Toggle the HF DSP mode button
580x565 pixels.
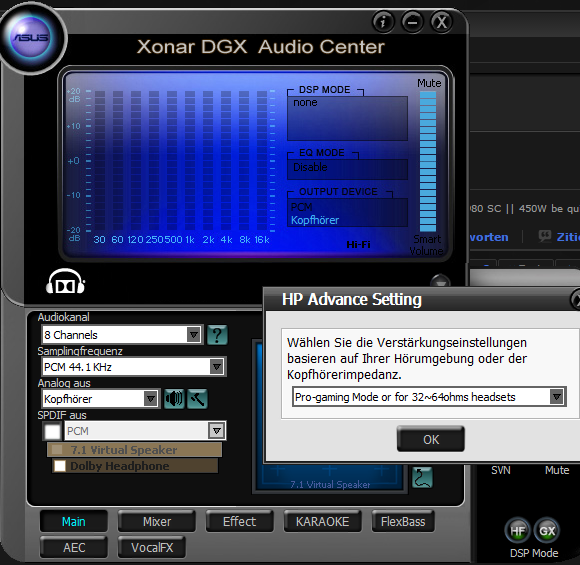[517, 531]
